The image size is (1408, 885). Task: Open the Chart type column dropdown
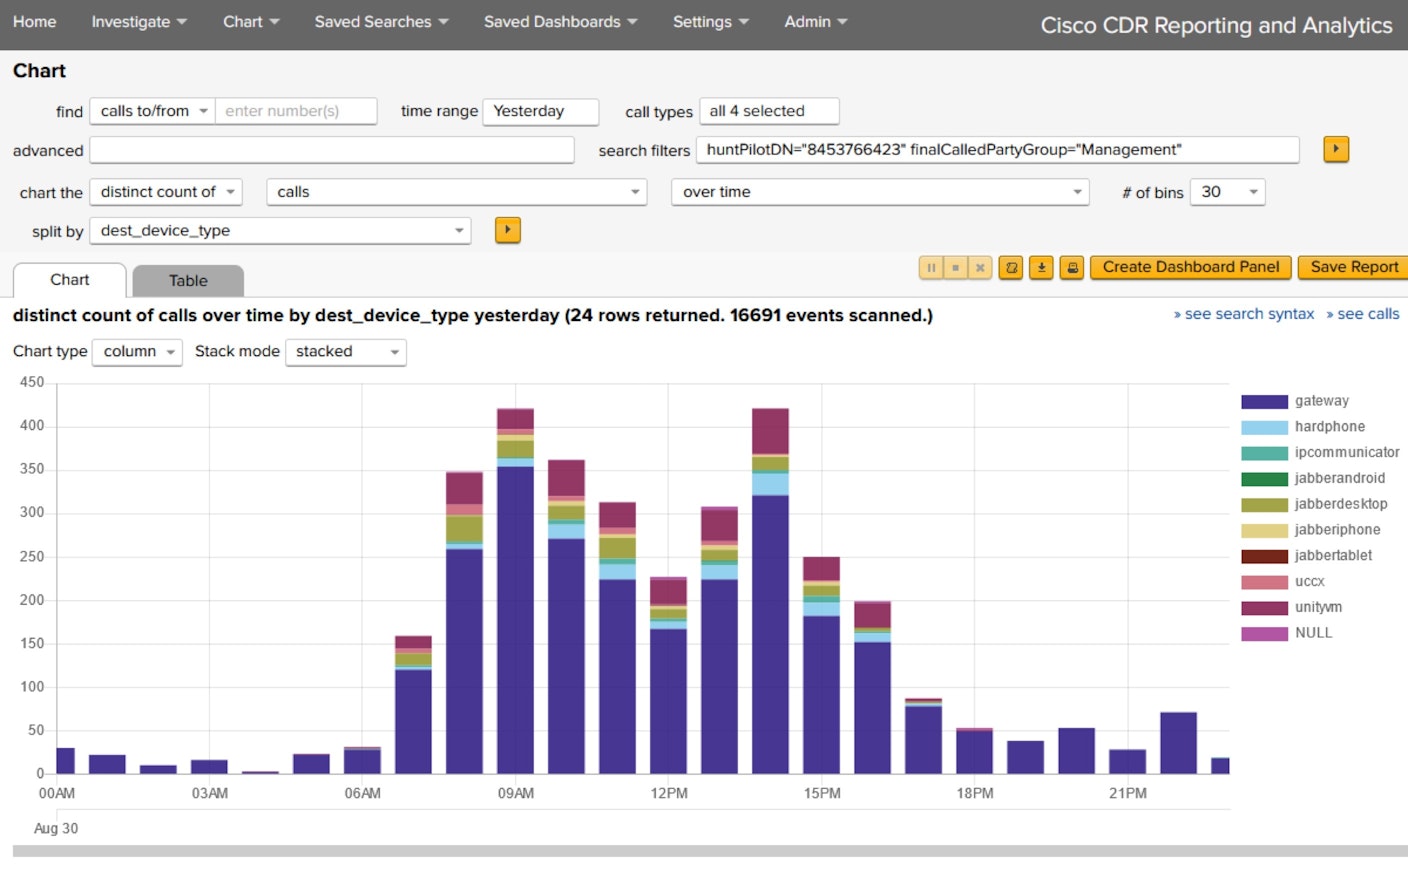(137, 352)
